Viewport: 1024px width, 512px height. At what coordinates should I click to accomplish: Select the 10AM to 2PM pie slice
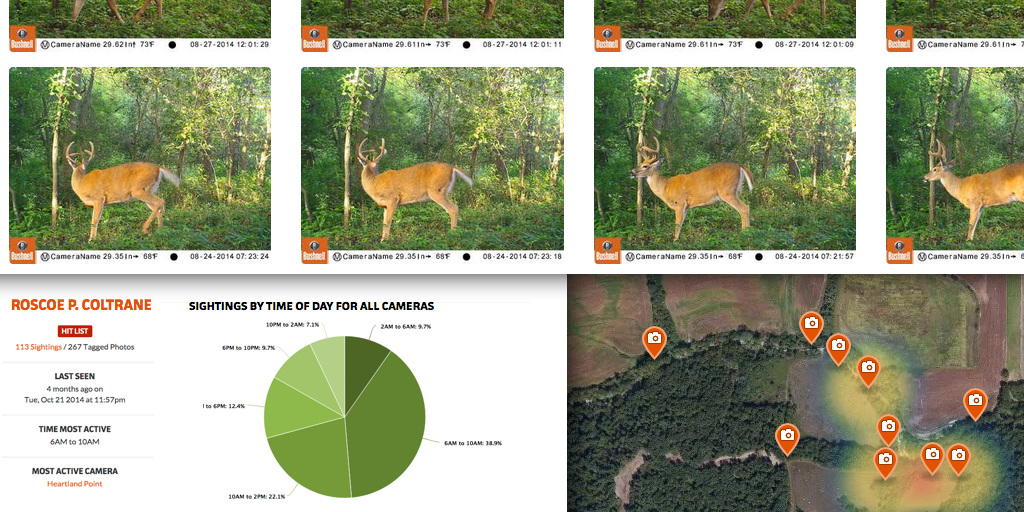[x=307, y=460]
